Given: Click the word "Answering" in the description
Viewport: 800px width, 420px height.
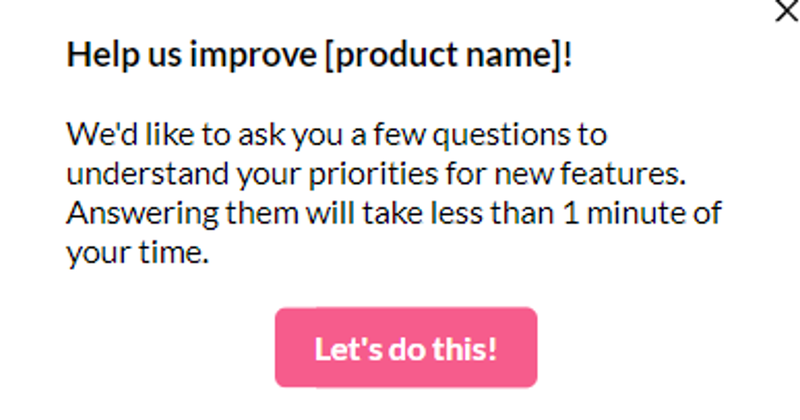Looking at the screenshot, I should (129, 214).
